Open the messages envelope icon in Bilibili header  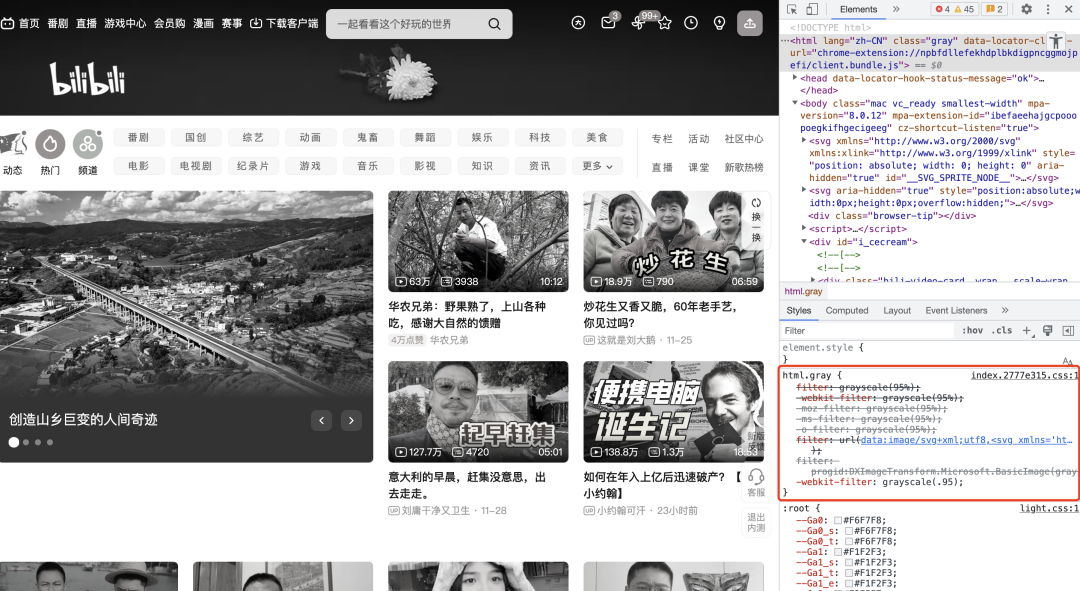tap(608, 23)
